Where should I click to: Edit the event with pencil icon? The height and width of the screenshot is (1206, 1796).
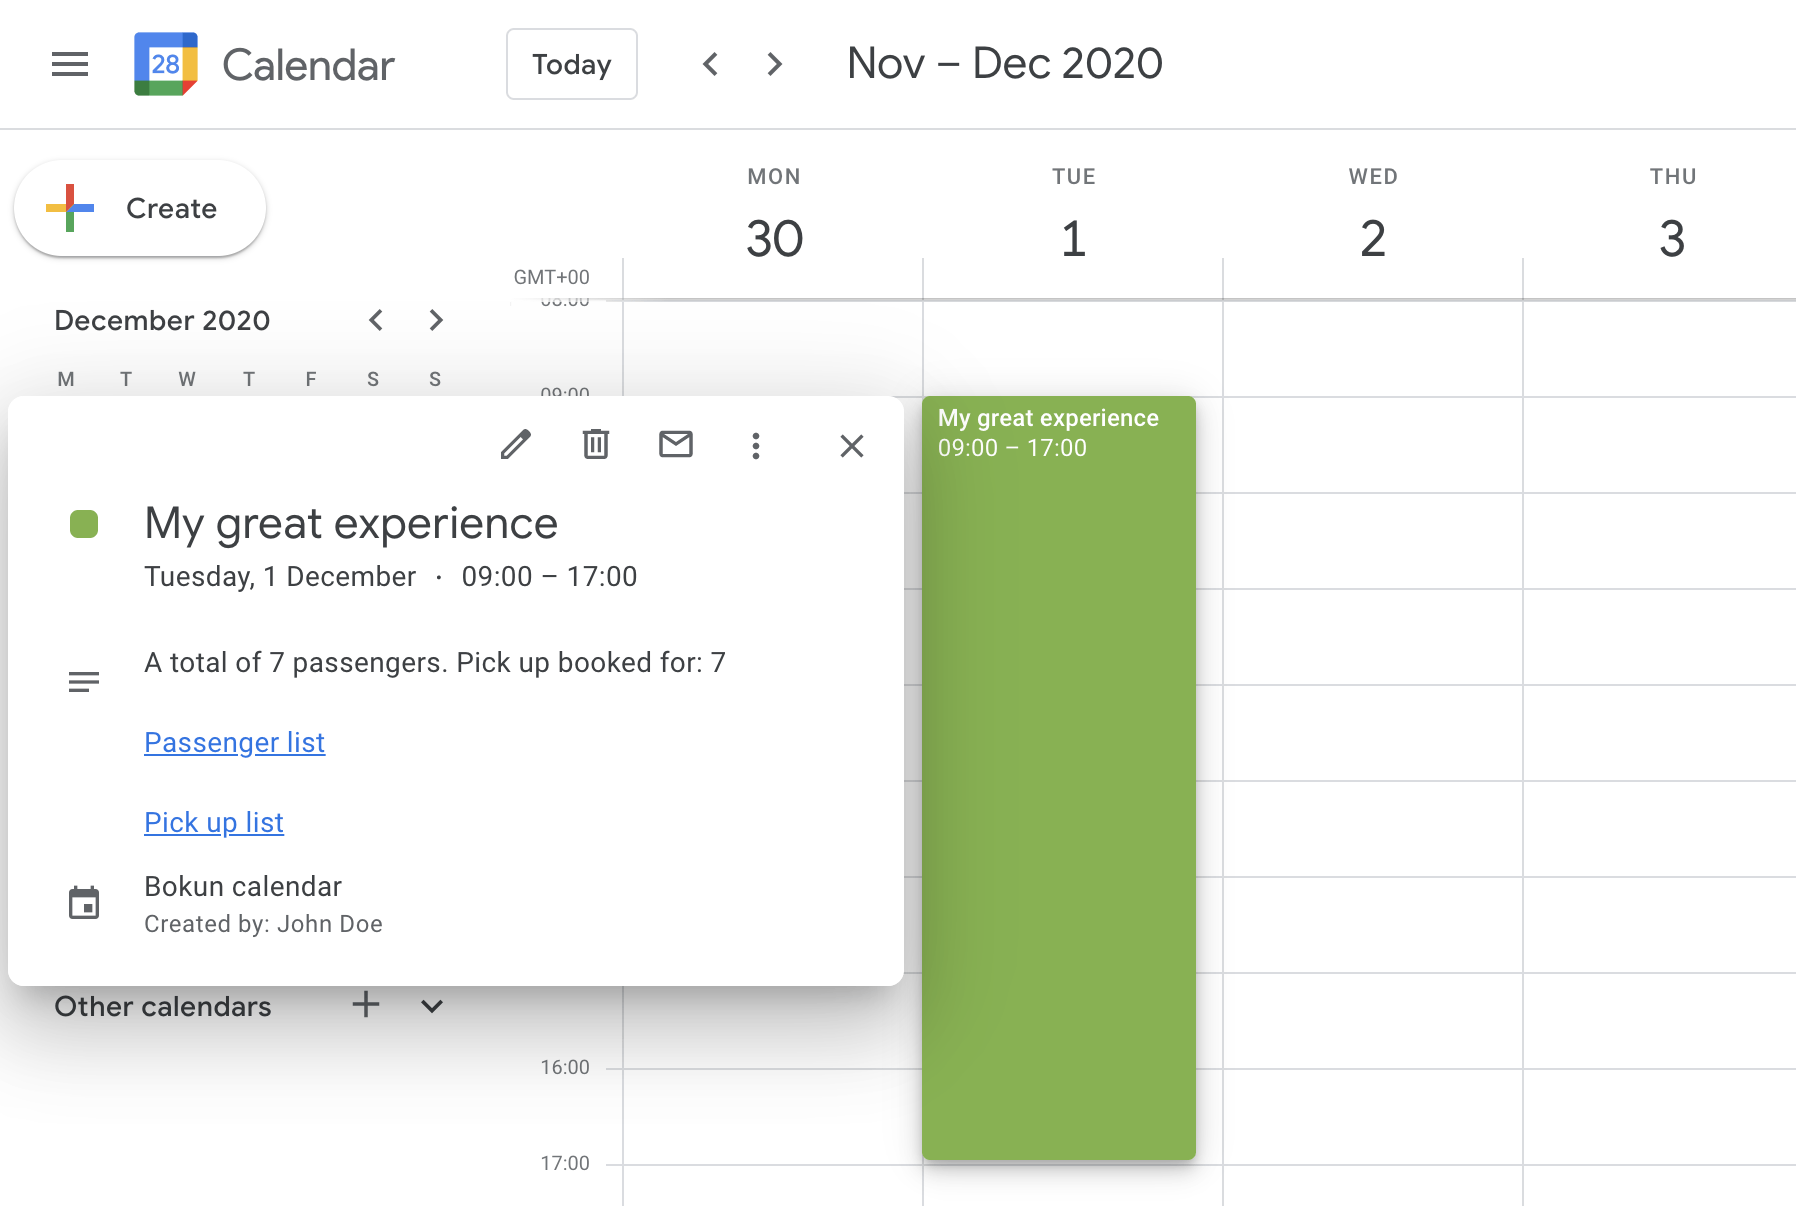(516, 444)
